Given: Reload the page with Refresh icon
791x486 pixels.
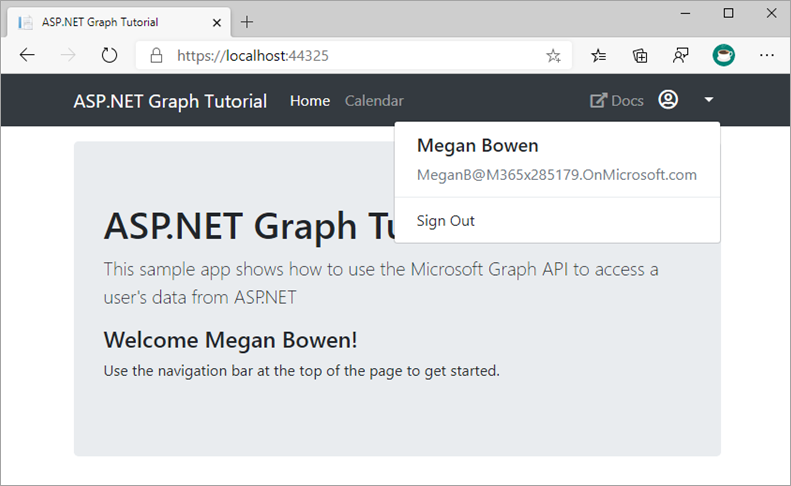Looking at the screenshot, I should click(x=109, y=55).
